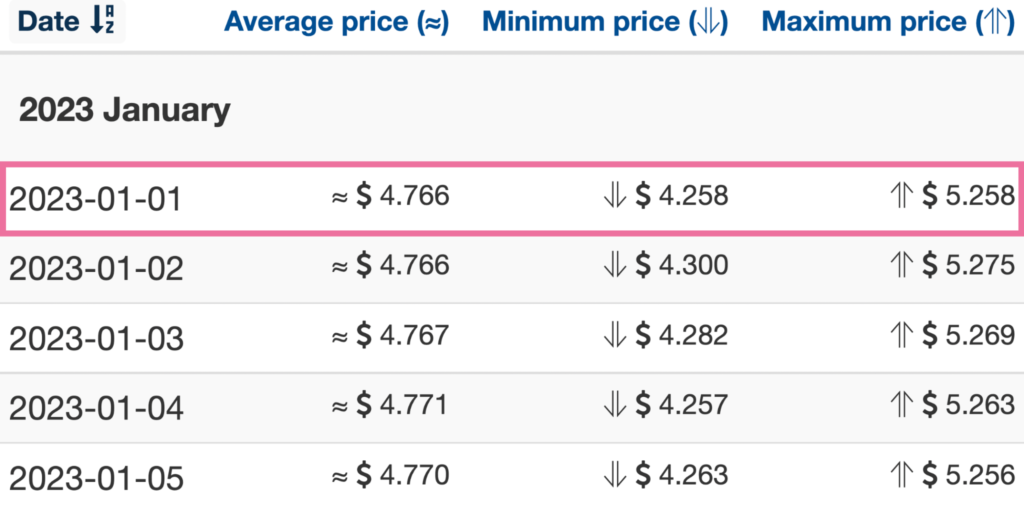Click the up arrow icon beside $5.256
The image size is (1024, 505).
903,475
